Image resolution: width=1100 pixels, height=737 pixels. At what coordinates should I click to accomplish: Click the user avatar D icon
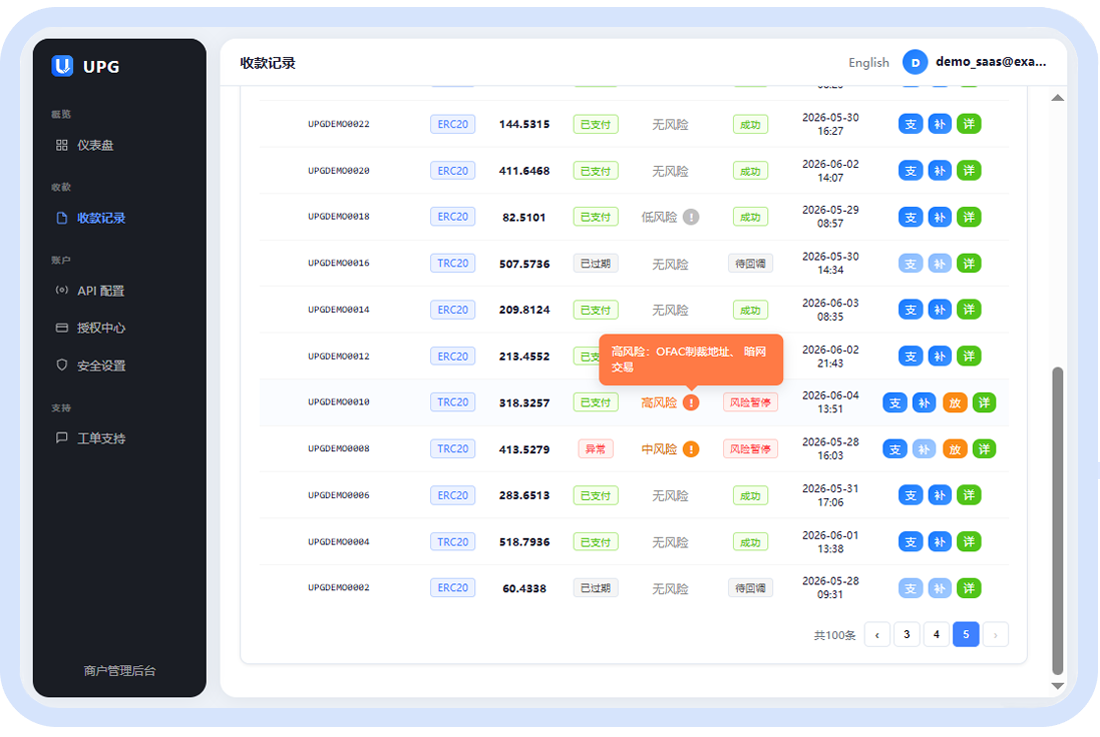(915, 62)
